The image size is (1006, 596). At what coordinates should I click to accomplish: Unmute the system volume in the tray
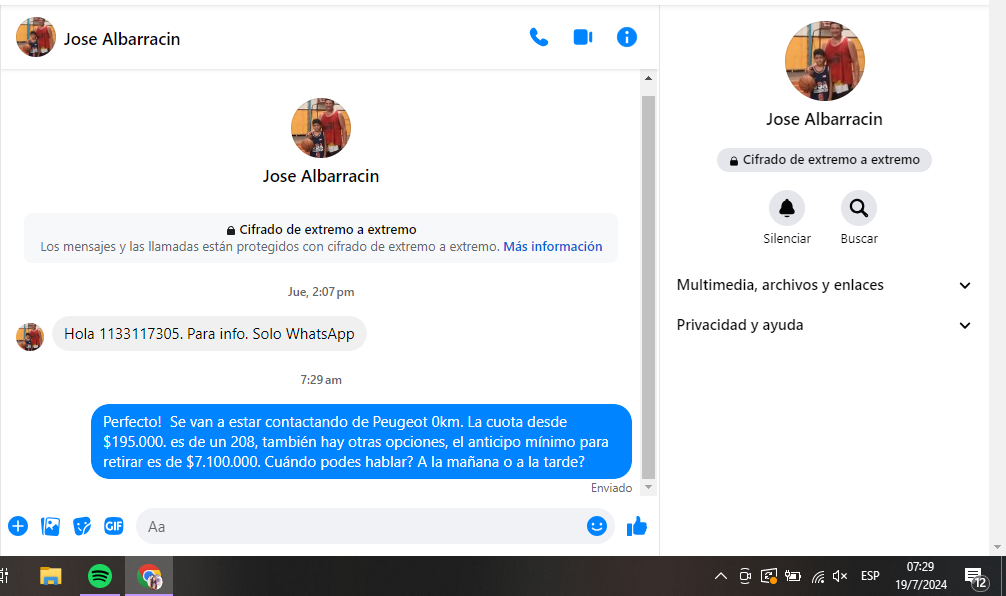[840, 576]
